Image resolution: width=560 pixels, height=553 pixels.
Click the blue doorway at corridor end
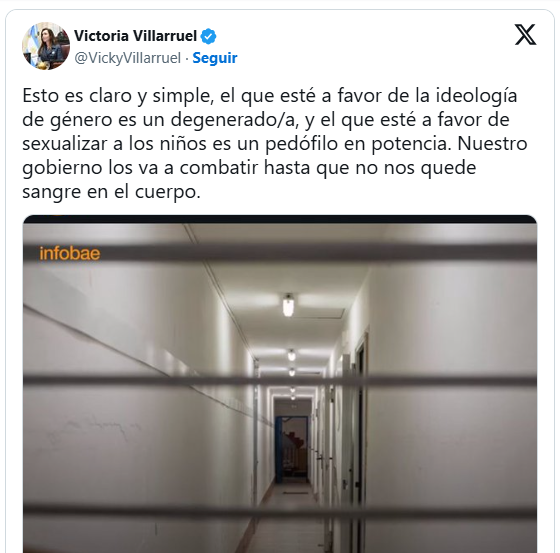click(291, 449)
